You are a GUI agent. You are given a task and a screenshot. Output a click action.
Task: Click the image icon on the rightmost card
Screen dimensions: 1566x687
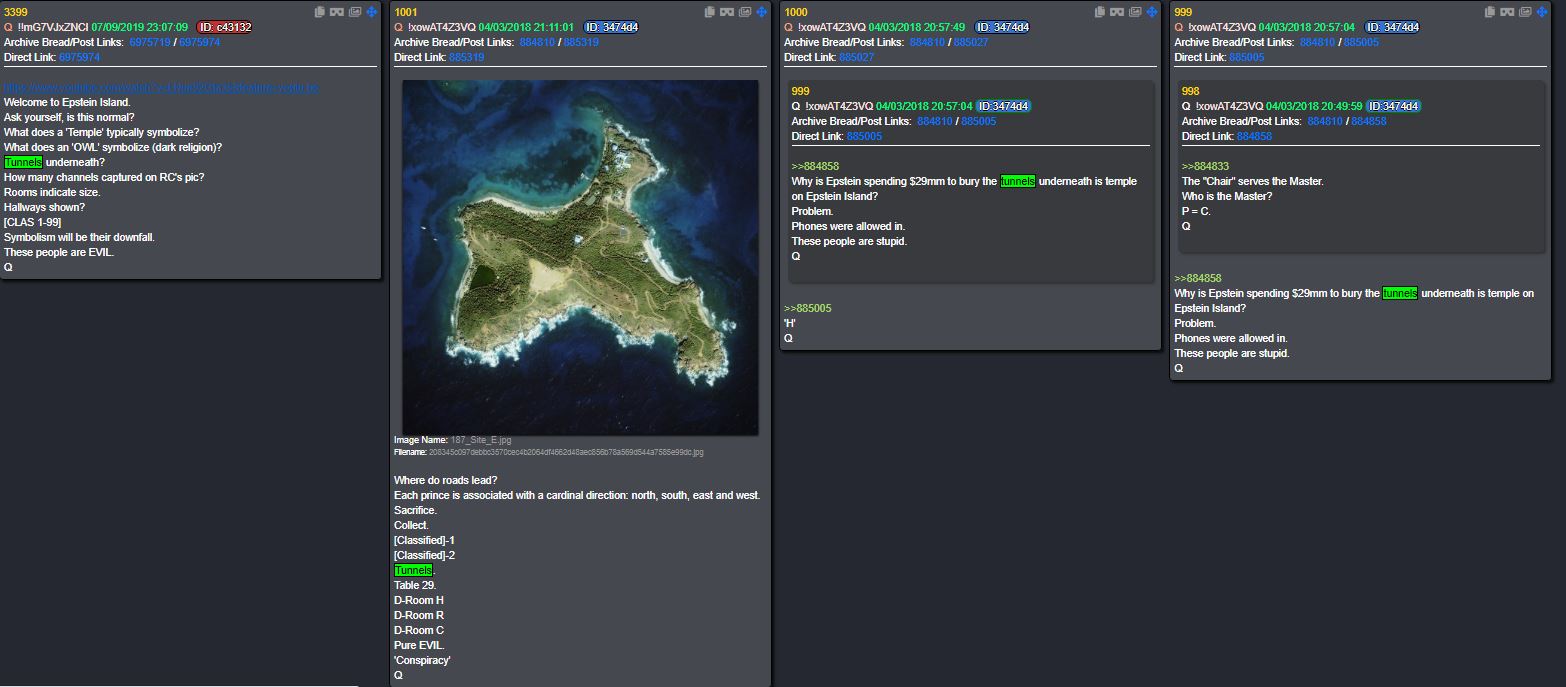[x=1524, y=12]
